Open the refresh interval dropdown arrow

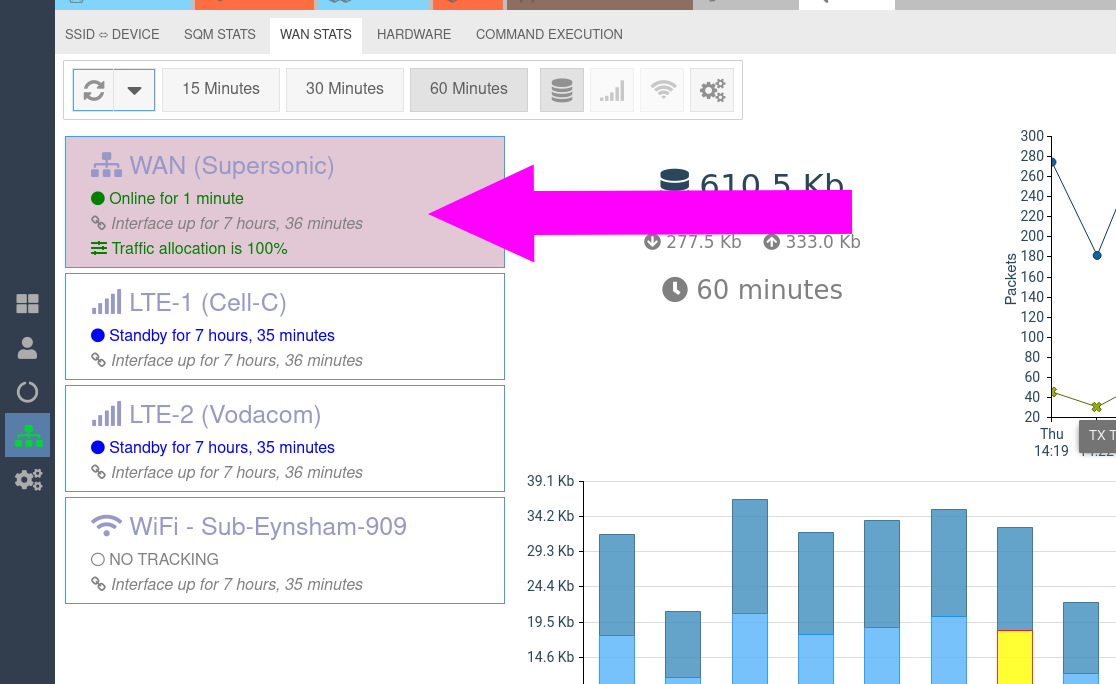[135, 90]
